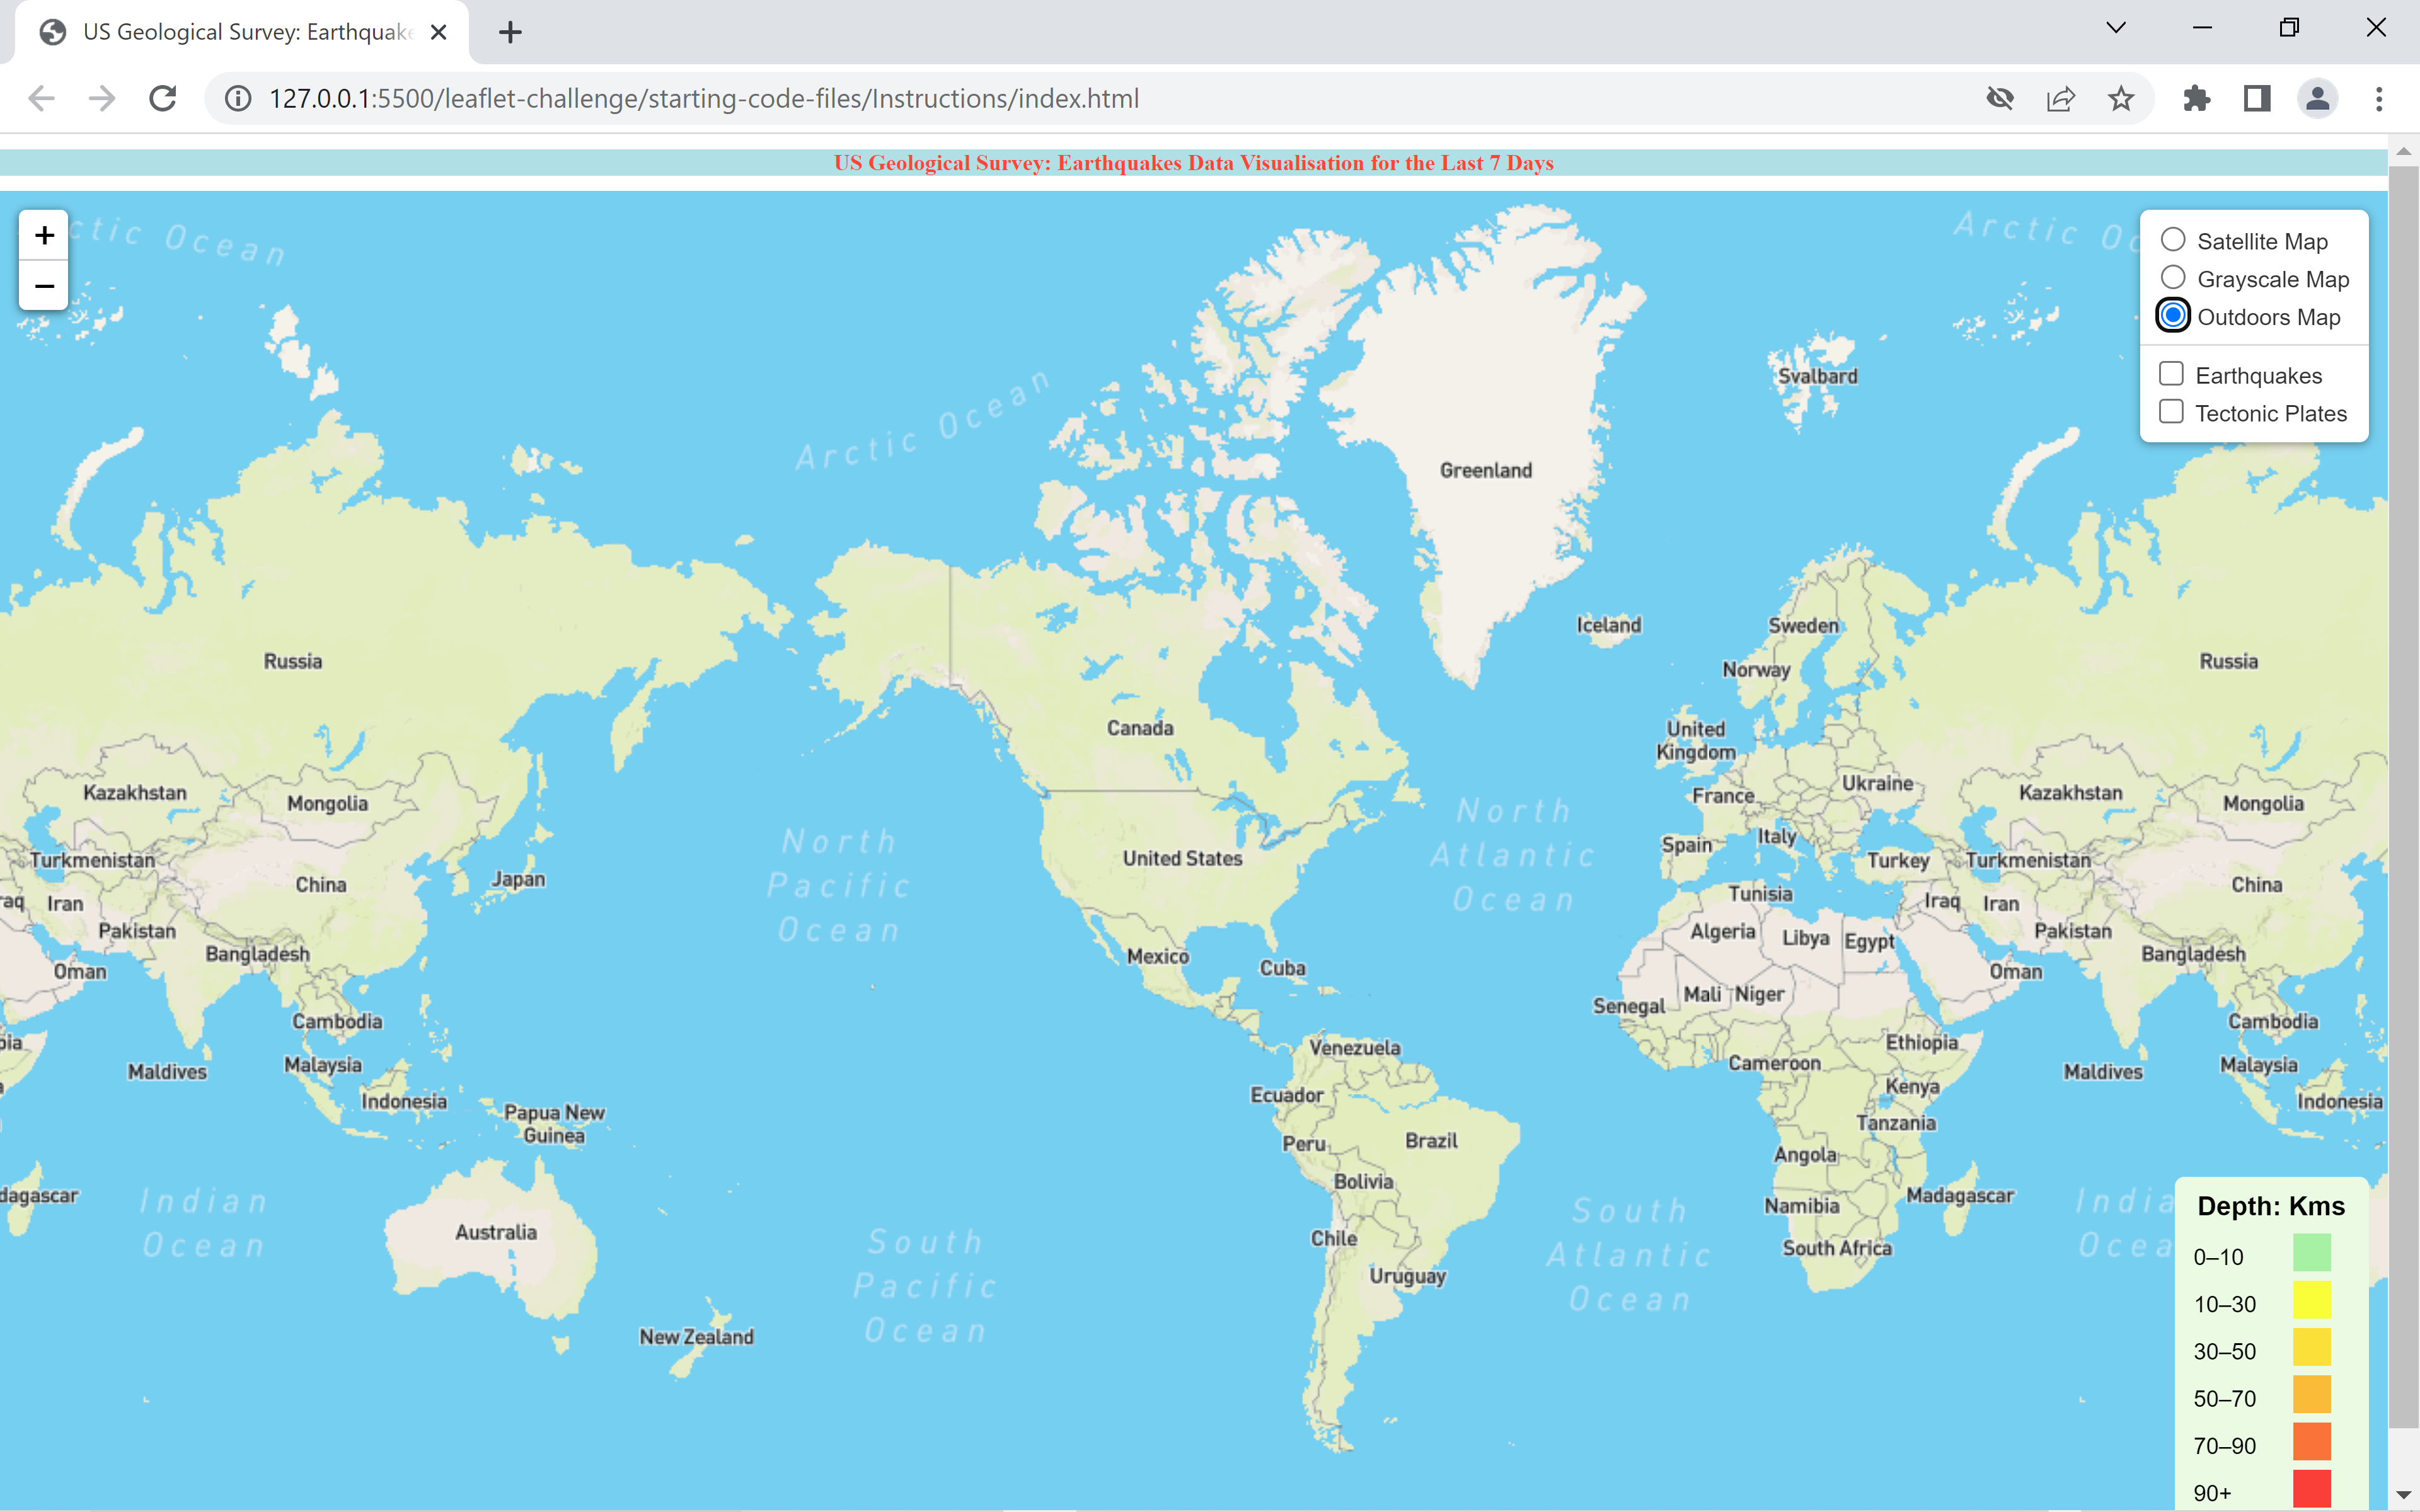This screenshot has width=2420, height=1512.
Task: Share this page icon
Action: (x=2061, y=98)
